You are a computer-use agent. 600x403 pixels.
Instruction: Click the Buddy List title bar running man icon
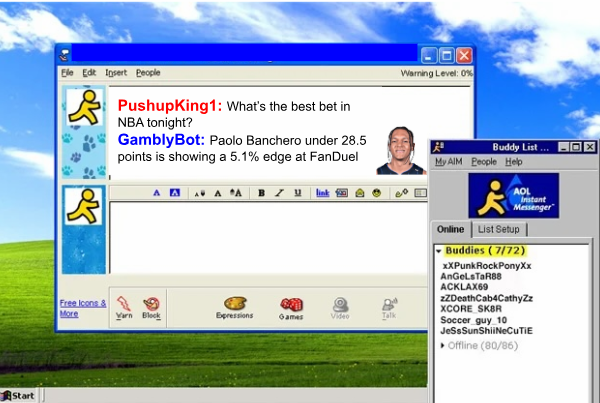pyautogui.click(x=438, y=147)
